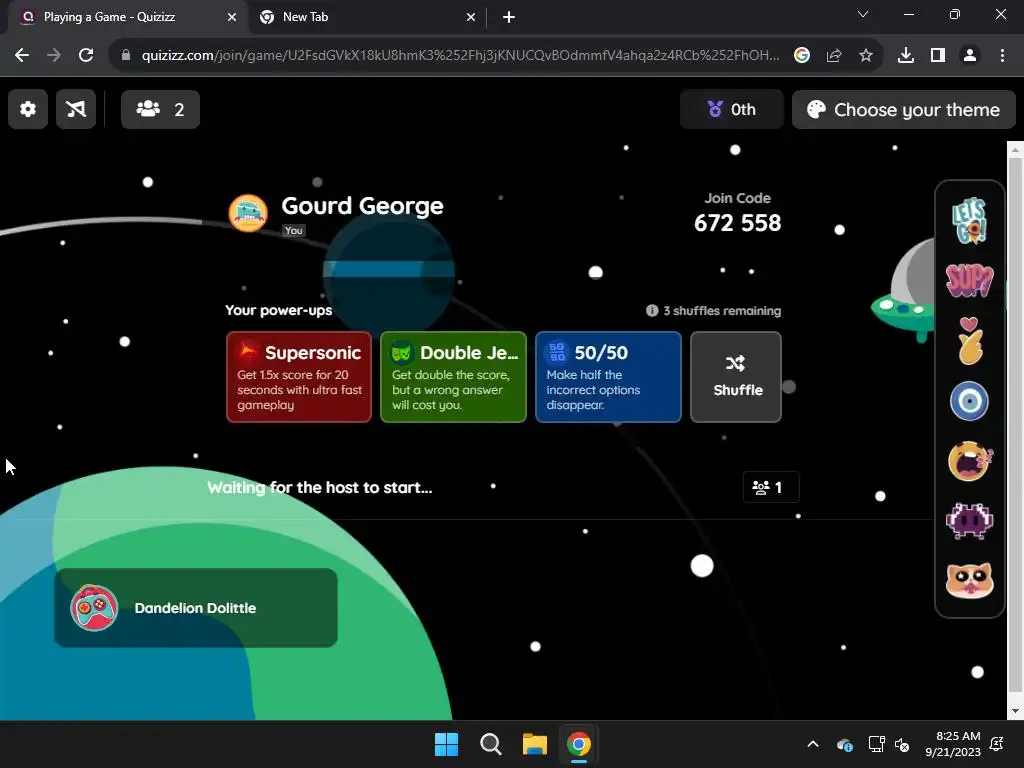Open the Windows Start menu
1024x768 pixels.
(x=447, y=744)
